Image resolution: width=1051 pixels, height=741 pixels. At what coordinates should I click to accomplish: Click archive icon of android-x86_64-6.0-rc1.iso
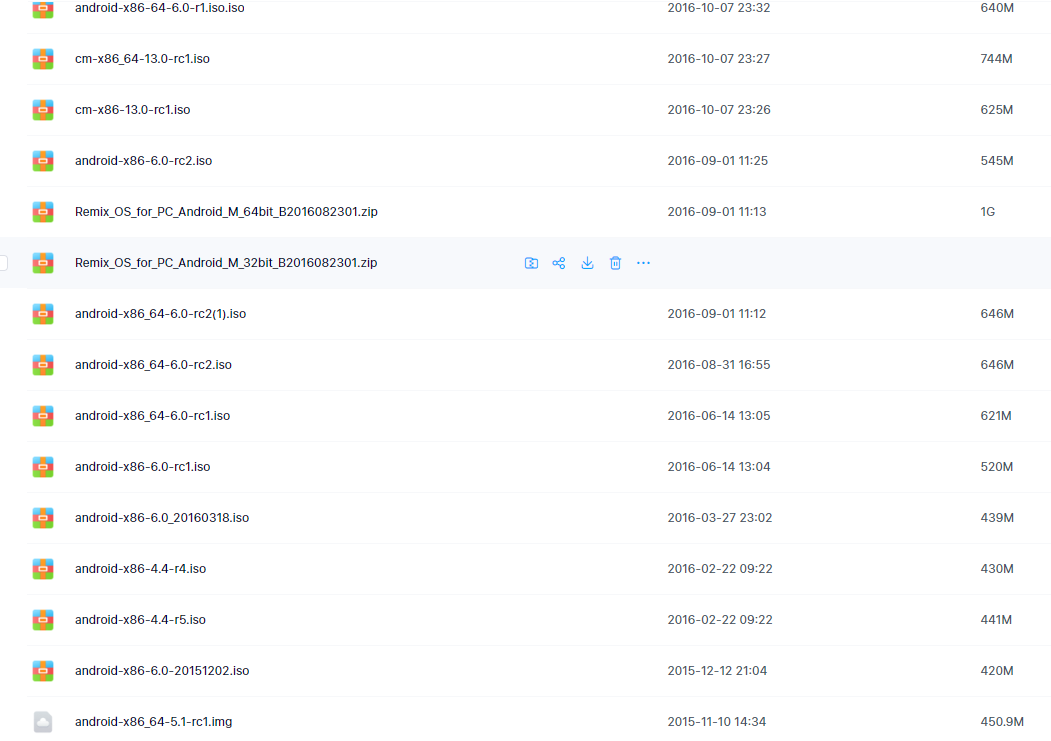43,415
